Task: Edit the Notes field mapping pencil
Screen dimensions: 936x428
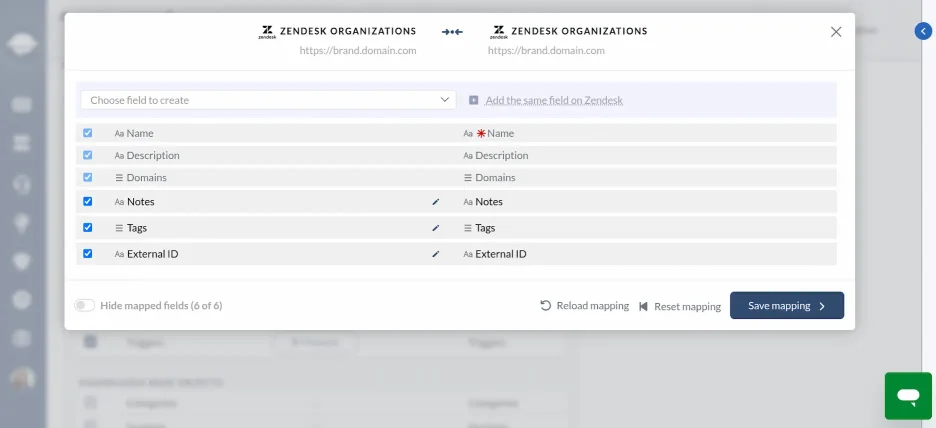Action: point(435,202)
